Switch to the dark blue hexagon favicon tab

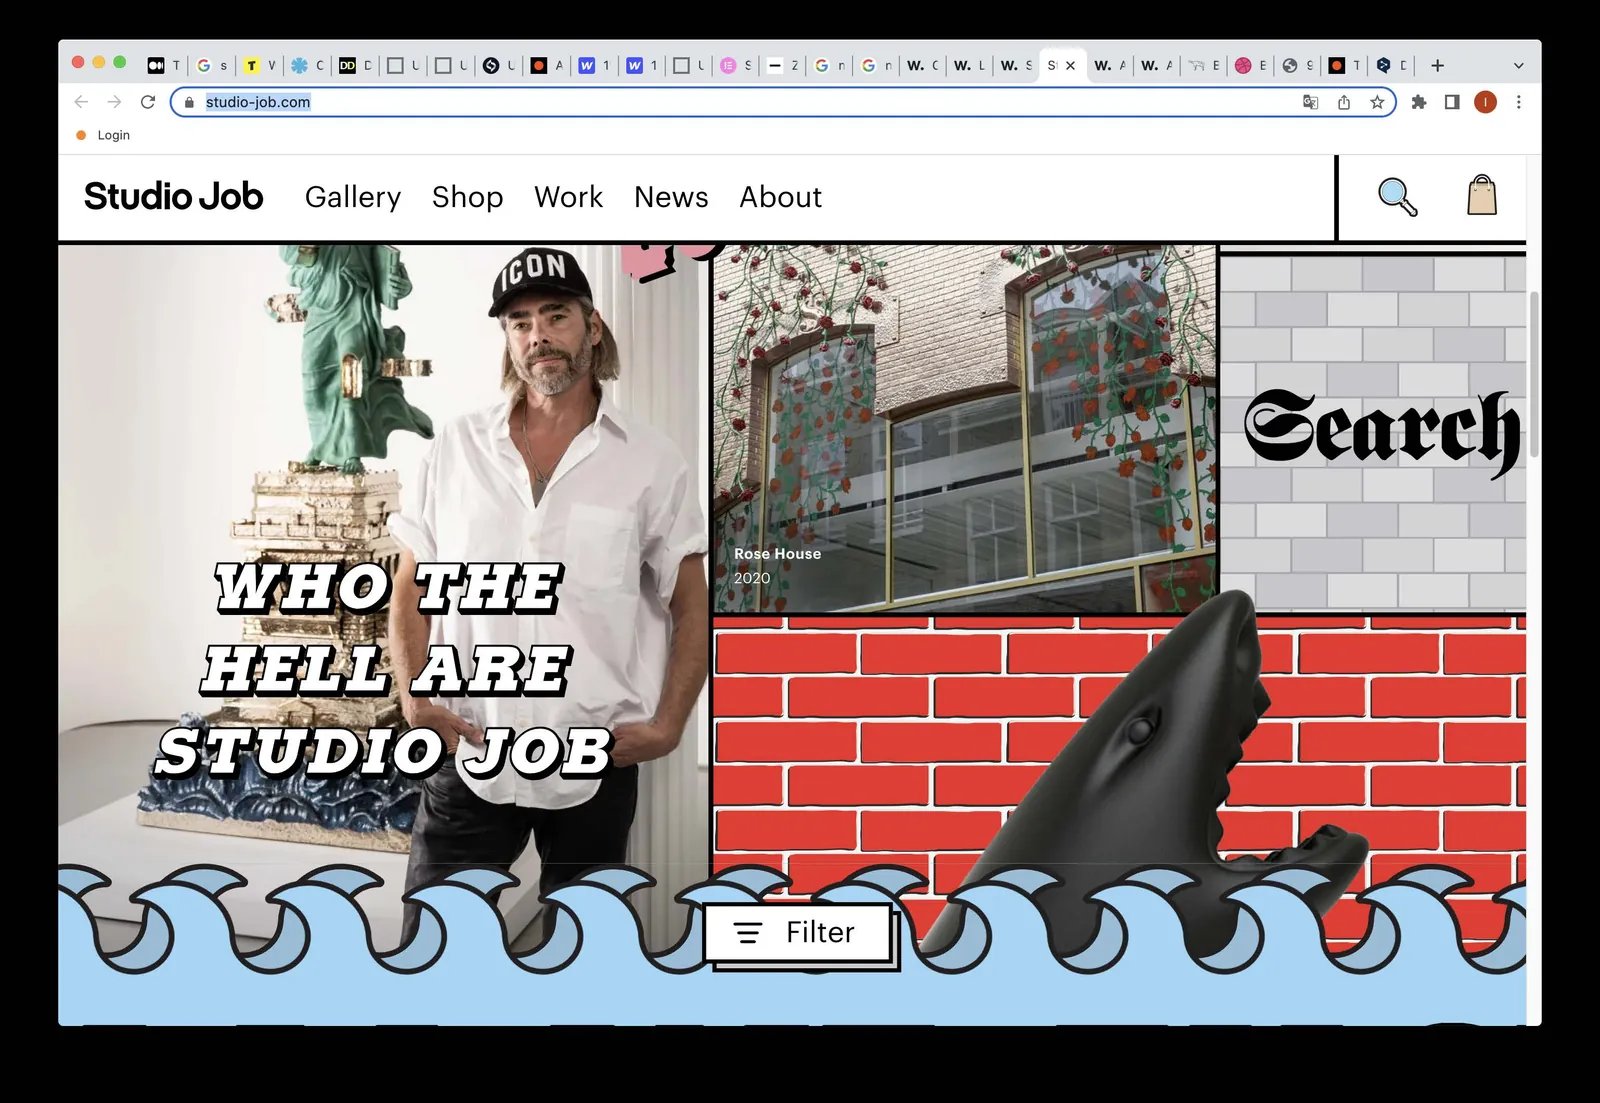(1391, 65)
